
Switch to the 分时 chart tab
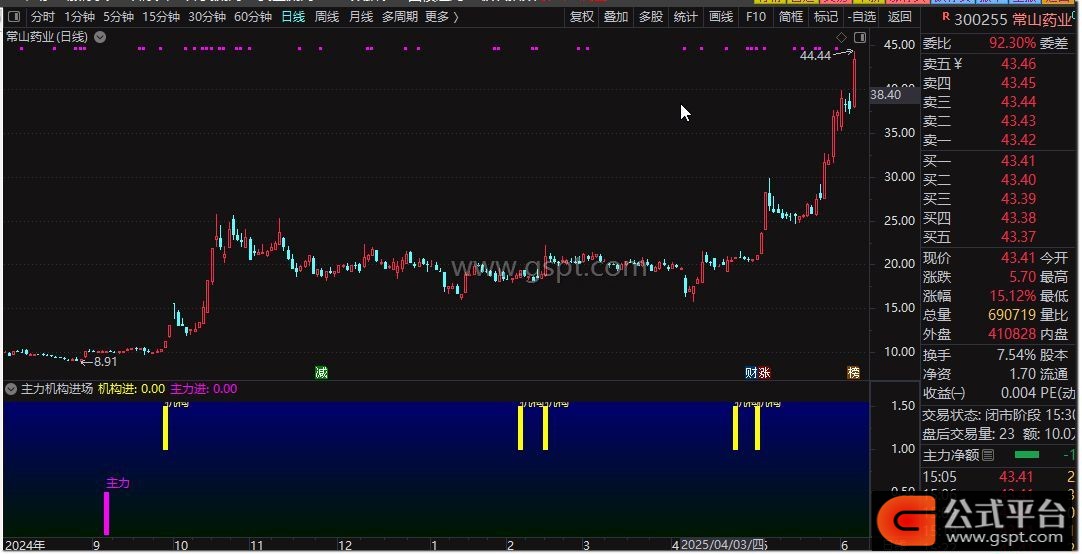pyautogui.click(x=42, y=17)
